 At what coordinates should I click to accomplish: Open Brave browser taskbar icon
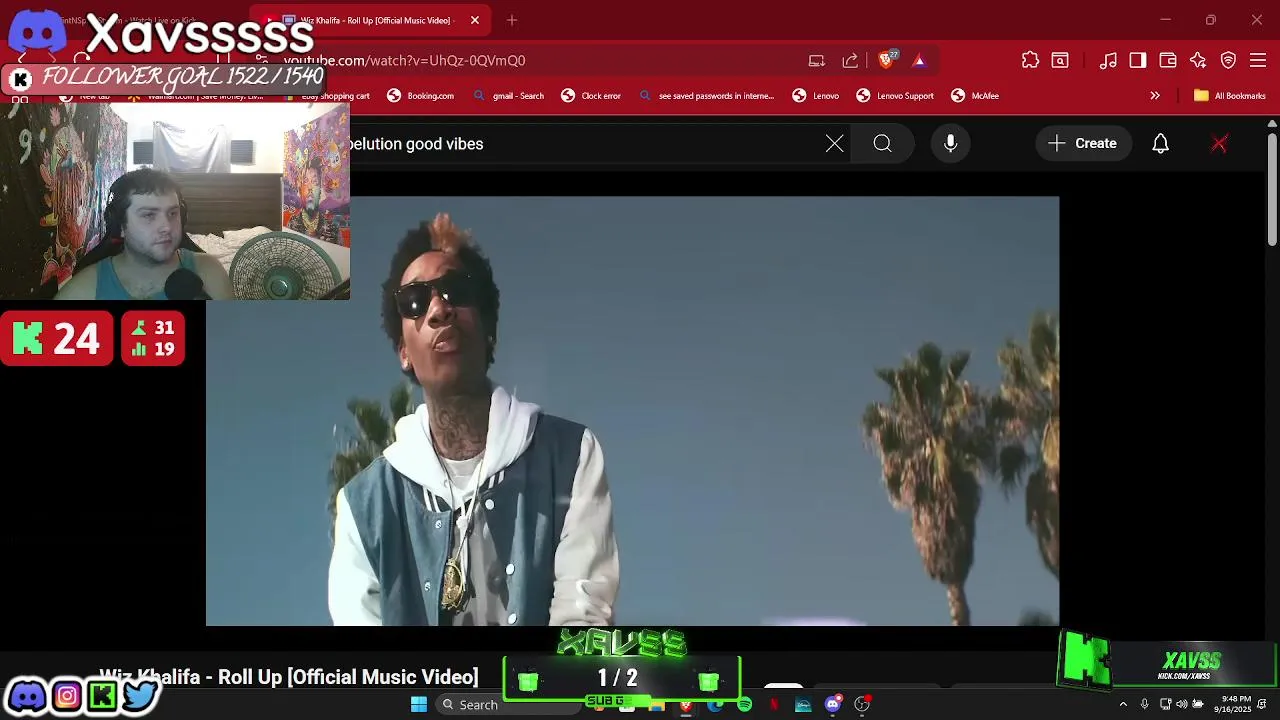686,705
